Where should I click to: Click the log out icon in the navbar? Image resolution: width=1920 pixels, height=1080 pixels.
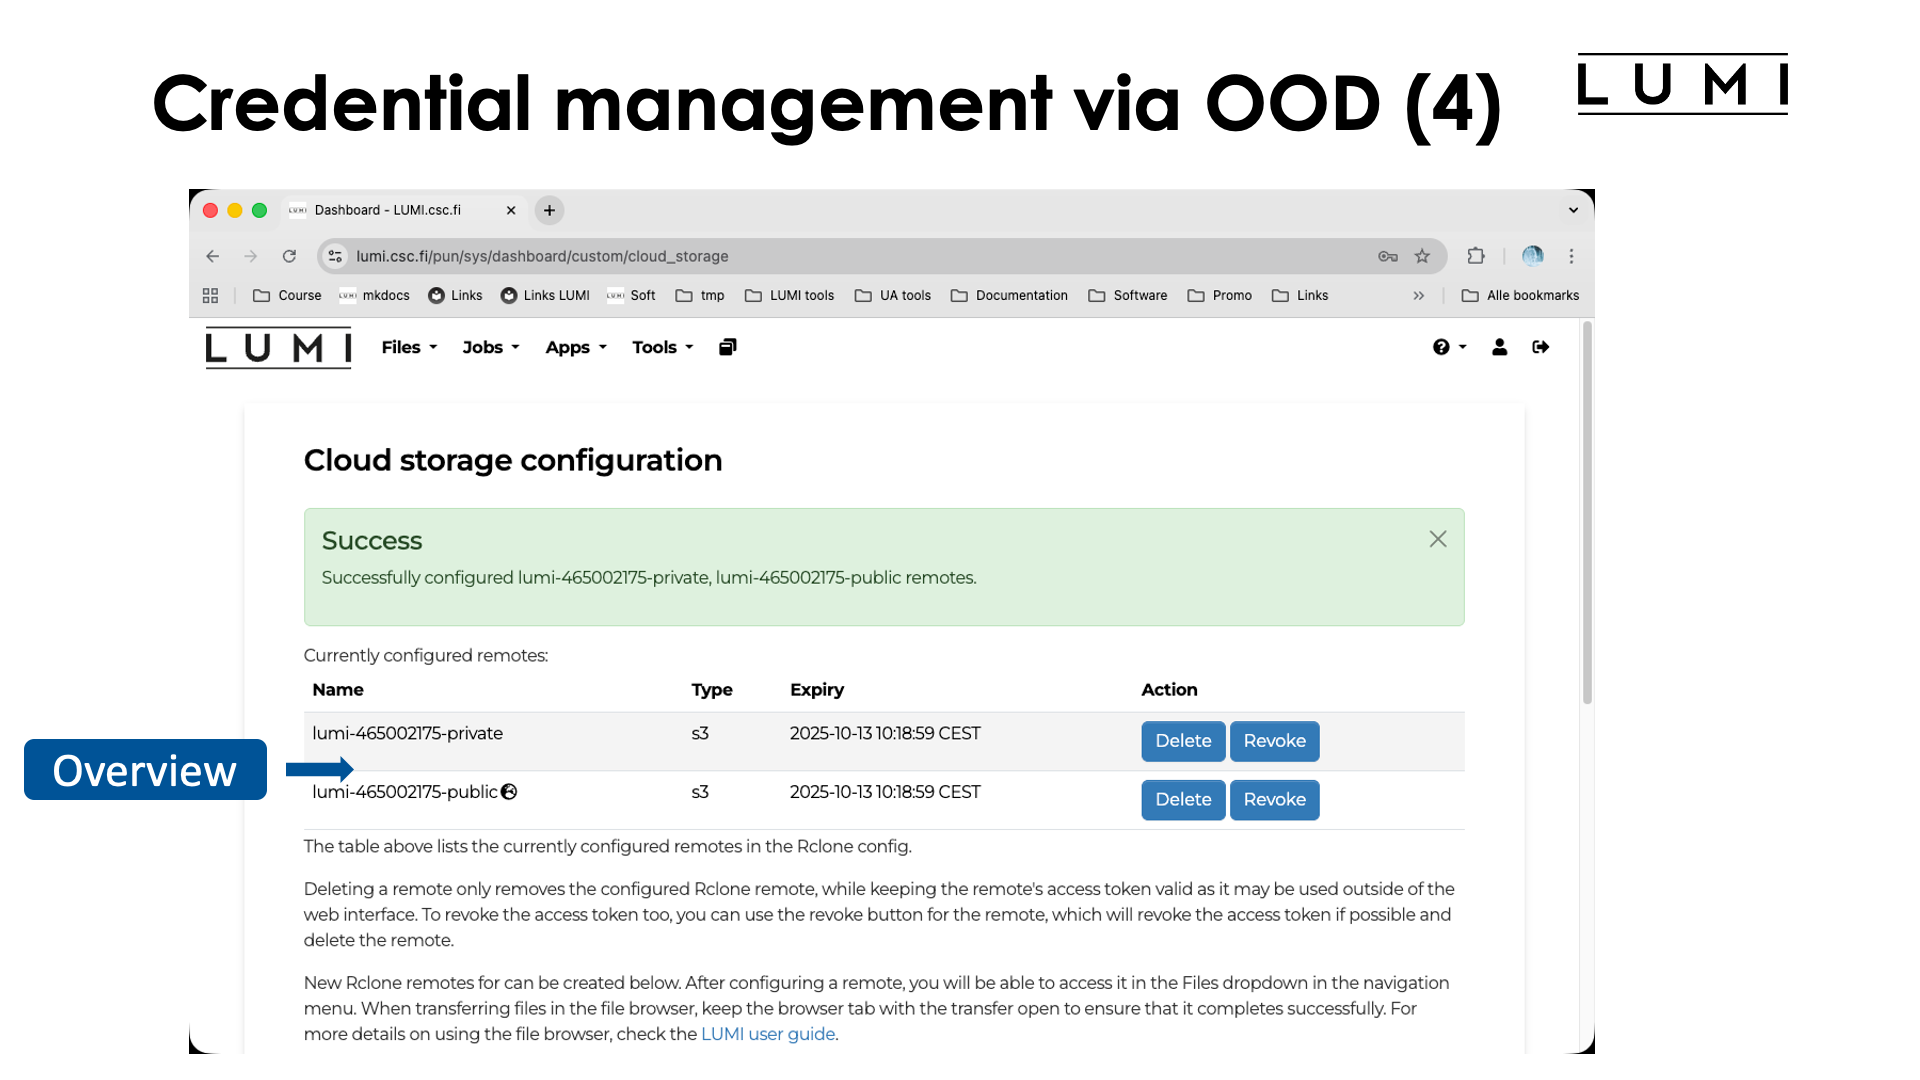pos(1540,347)
